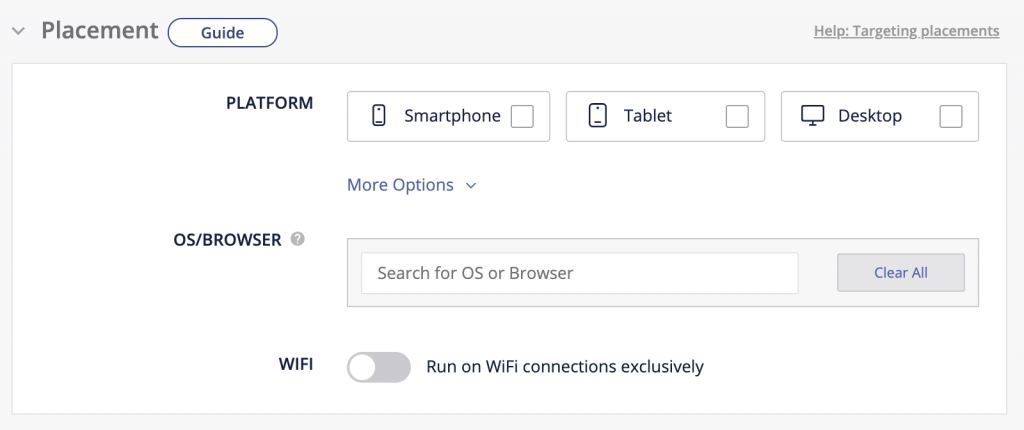This screenshot has height=430, width=1024.
Task: Click the desktop monitor icon
Action: point(812,116)
